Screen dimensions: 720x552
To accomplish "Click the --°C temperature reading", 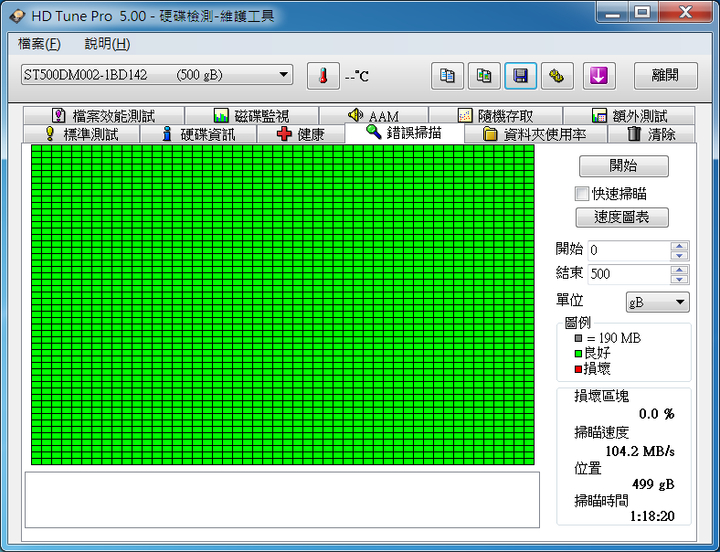I will (x=357, y=76).
